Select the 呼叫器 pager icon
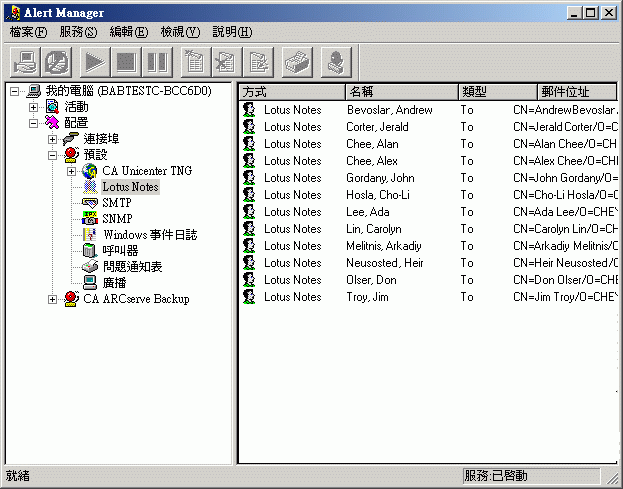Viewport: 623px width, 489px height. [90, 250]
